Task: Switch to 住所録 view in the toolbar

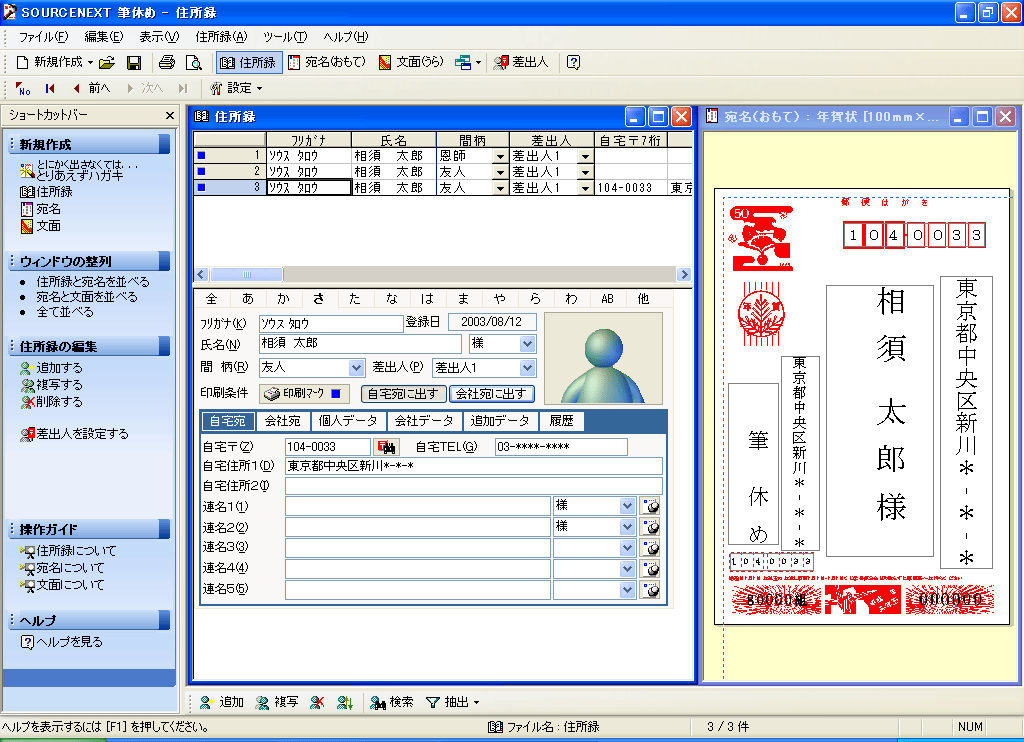Action: (x=249, y=63)
